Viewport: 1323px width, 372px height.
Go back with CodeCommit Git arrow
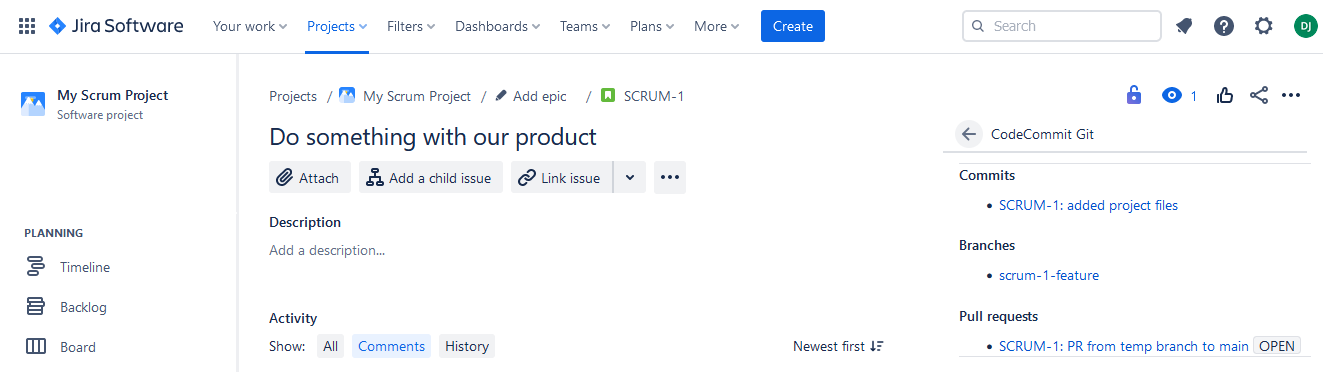point(967,134)
